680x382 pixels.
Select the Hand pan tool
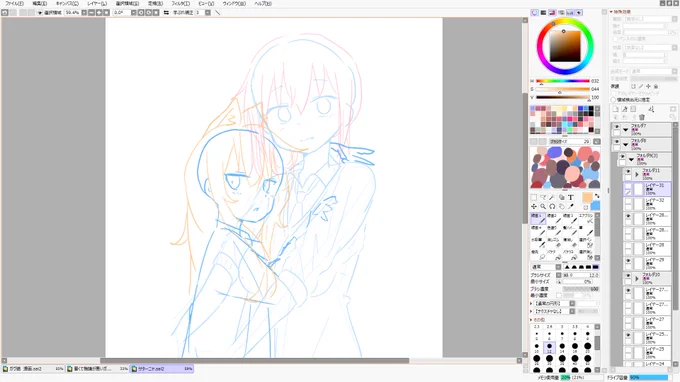point(562,206)
